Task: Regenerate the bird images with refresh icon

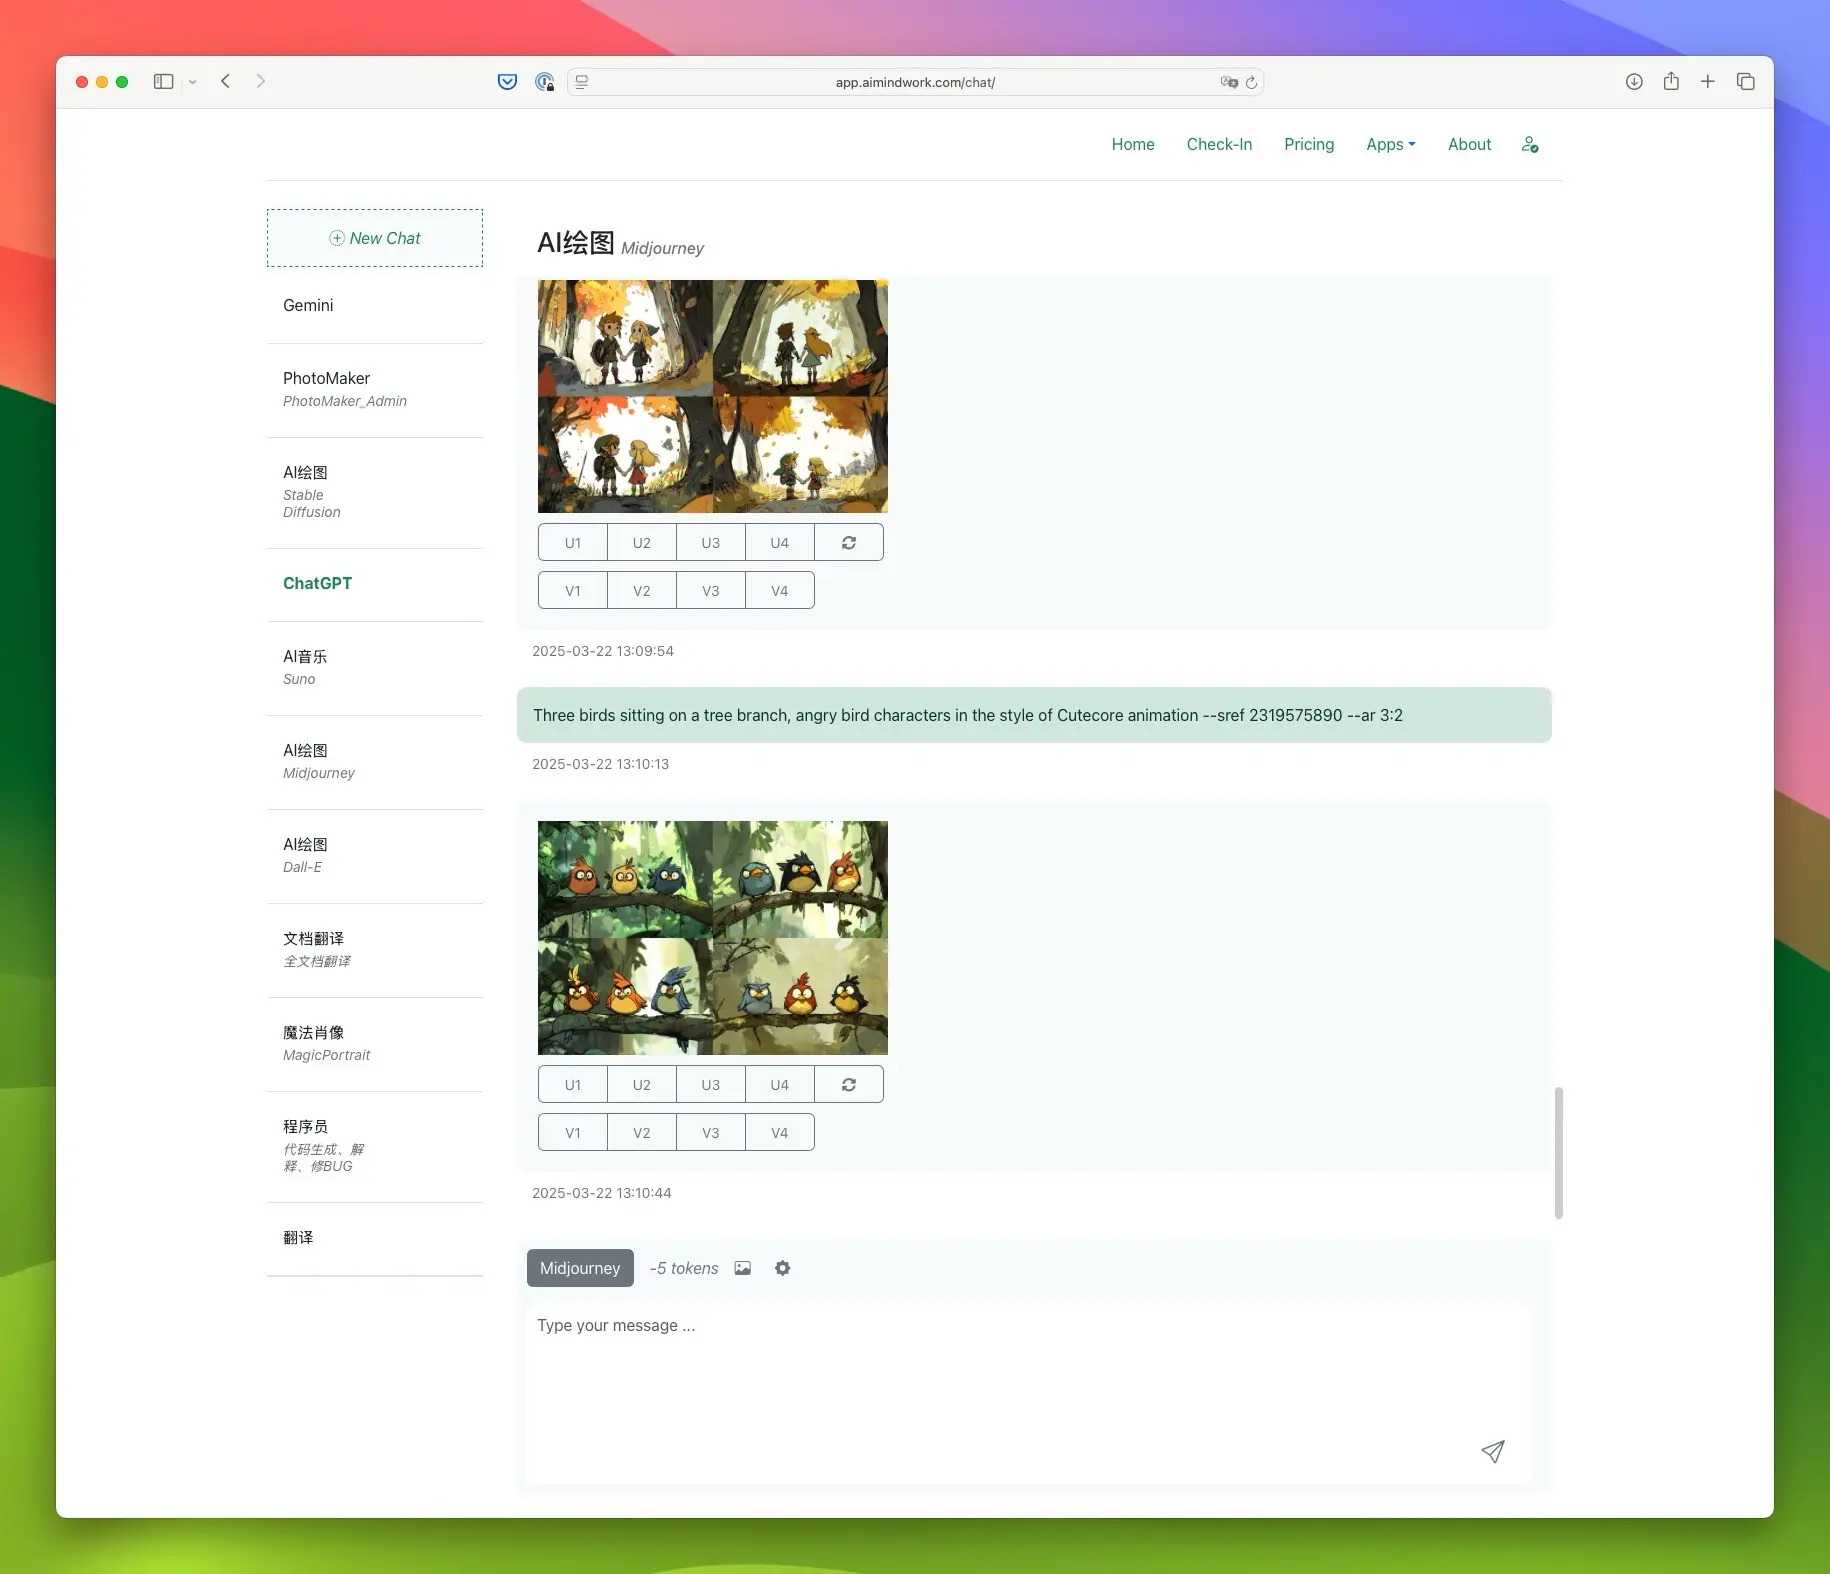Action: click(849, 1084)
